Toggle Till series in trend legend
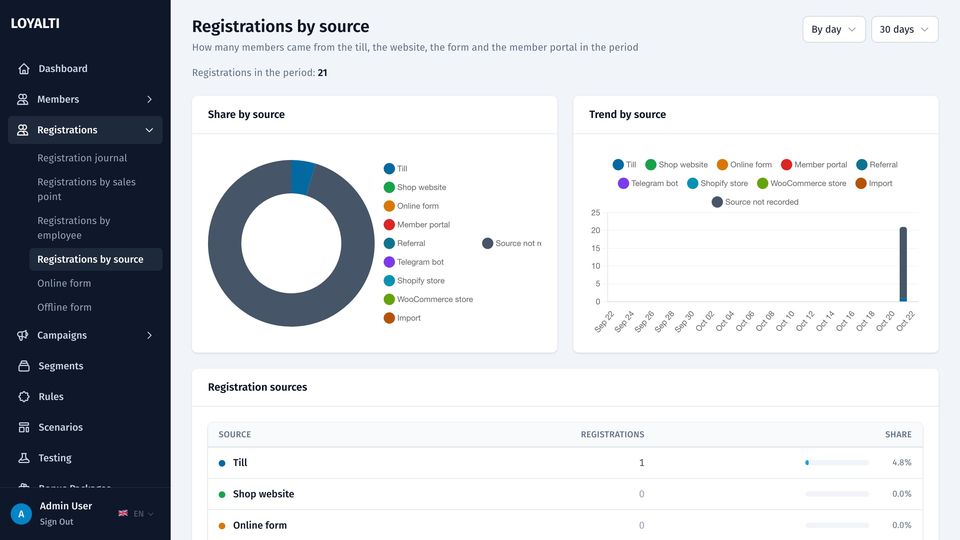This screenshot has height=540, width=960. coord(624,165)
